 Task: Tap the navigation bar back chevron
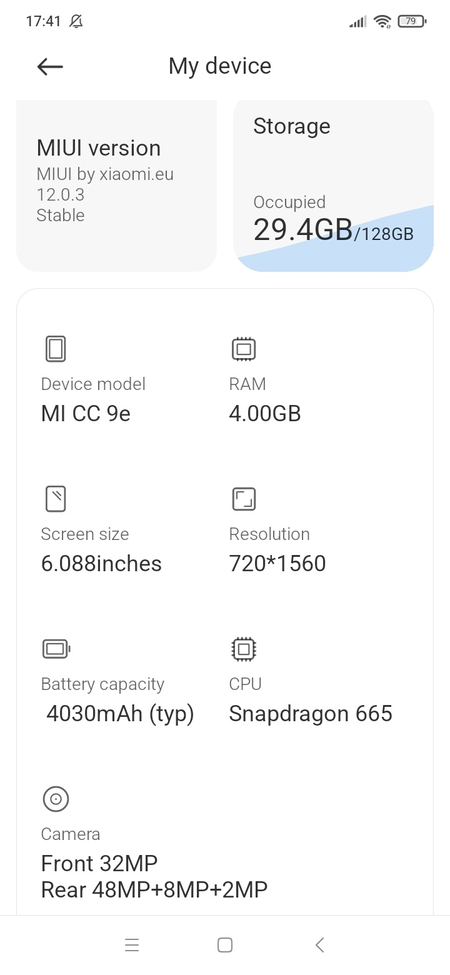[x=319, y=945]
